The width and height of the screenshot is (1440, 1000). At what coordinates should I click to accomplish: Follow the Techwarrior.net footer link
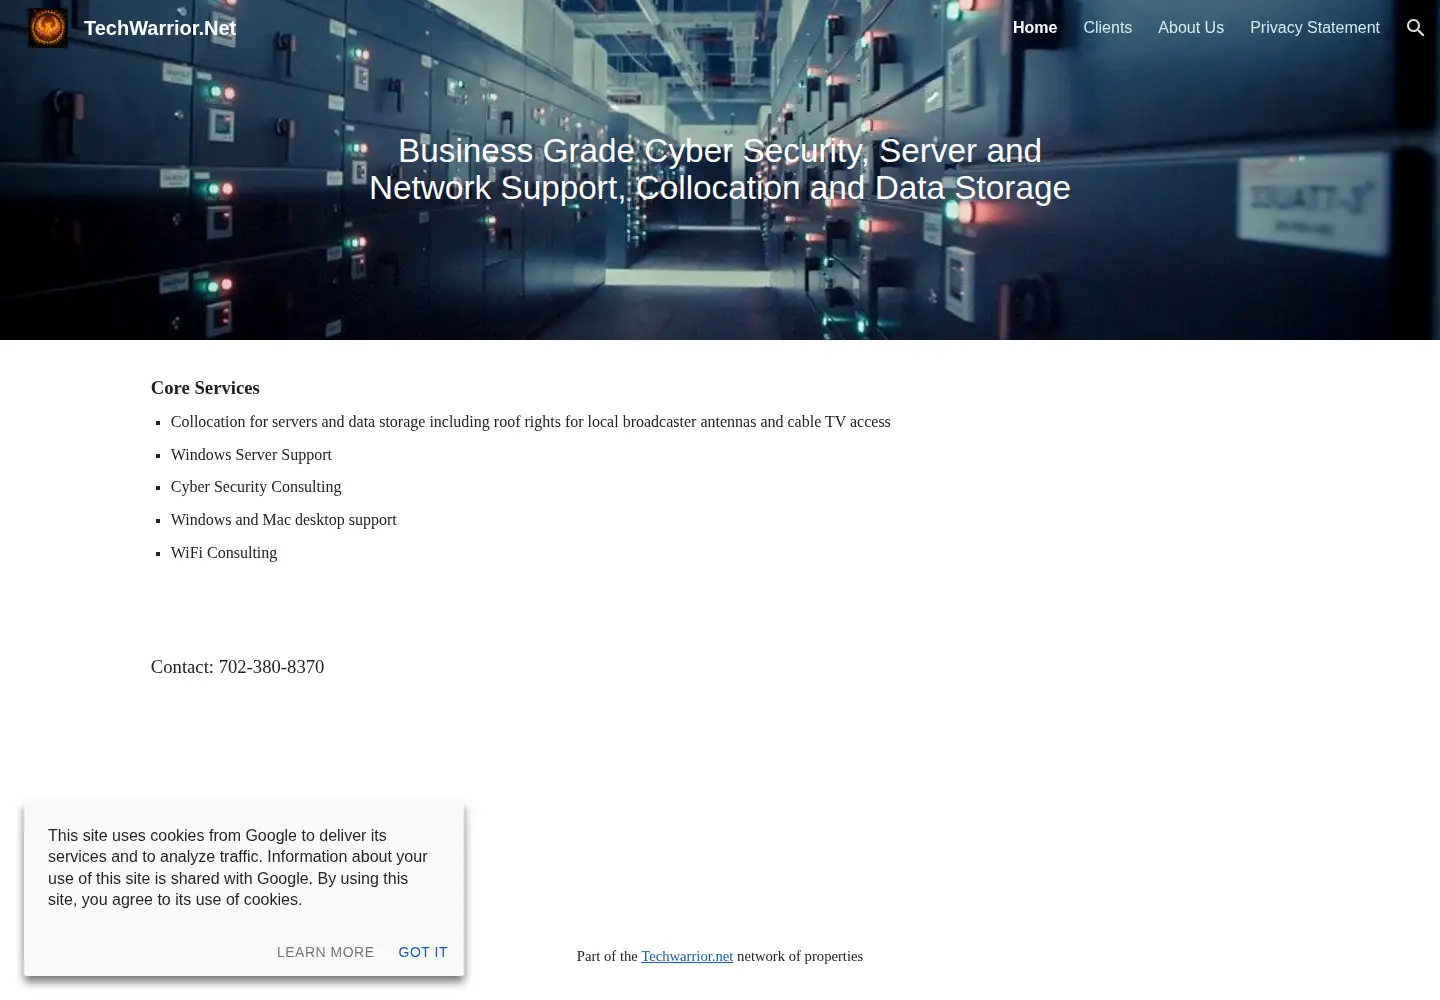[687, 956]
